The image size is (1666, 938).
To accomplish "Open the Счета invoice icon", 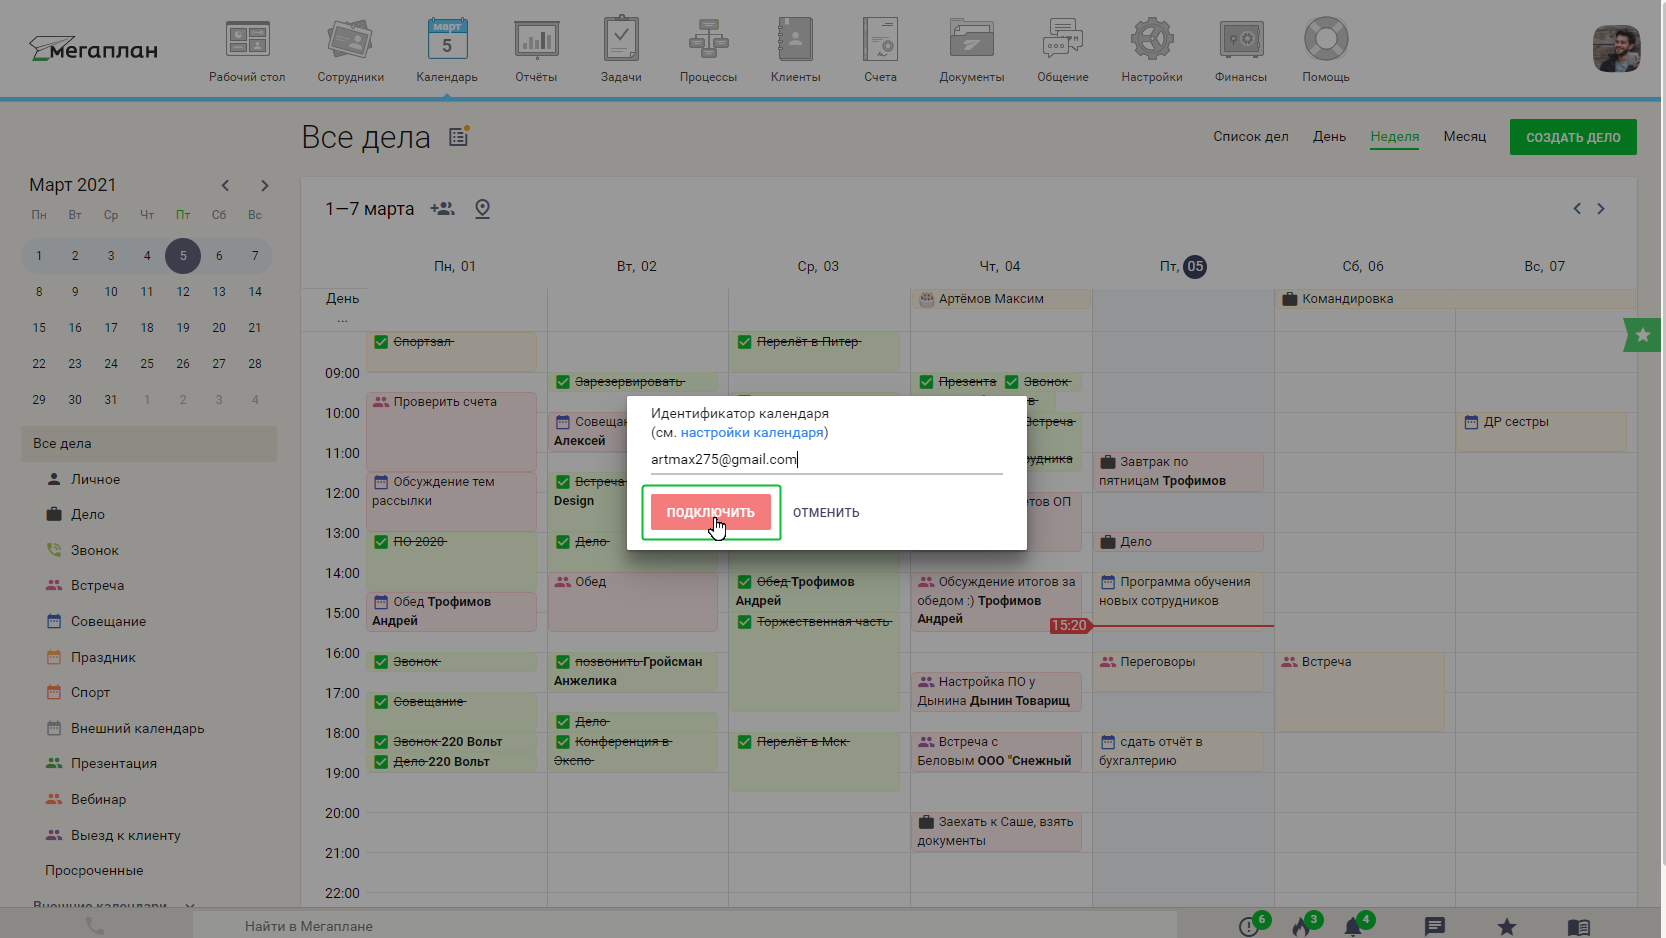I will pyautogui.click(x=880, y=39).
